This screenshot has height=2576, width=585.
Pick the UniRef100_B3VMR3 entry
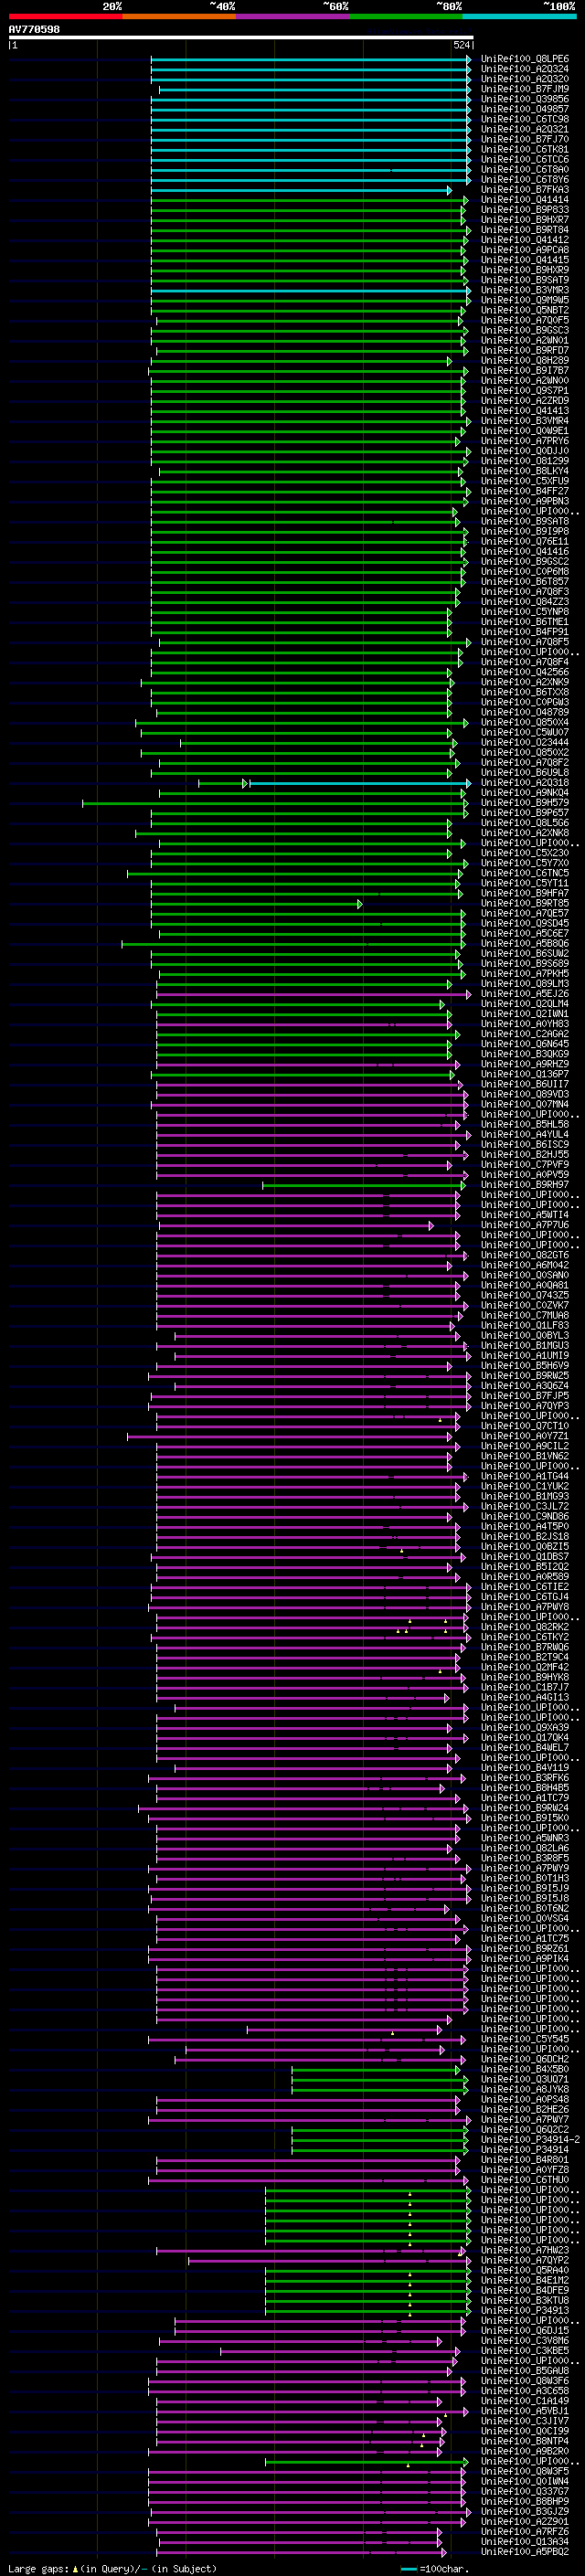click(524, 290)
